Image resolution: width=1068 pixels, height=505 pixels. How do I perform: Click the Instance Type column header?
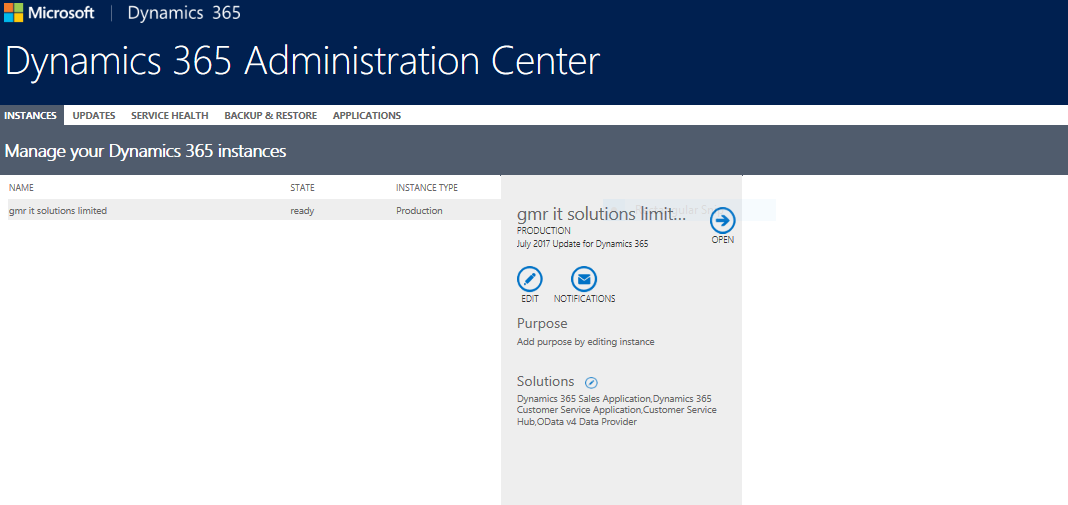(x=427, y=188)
